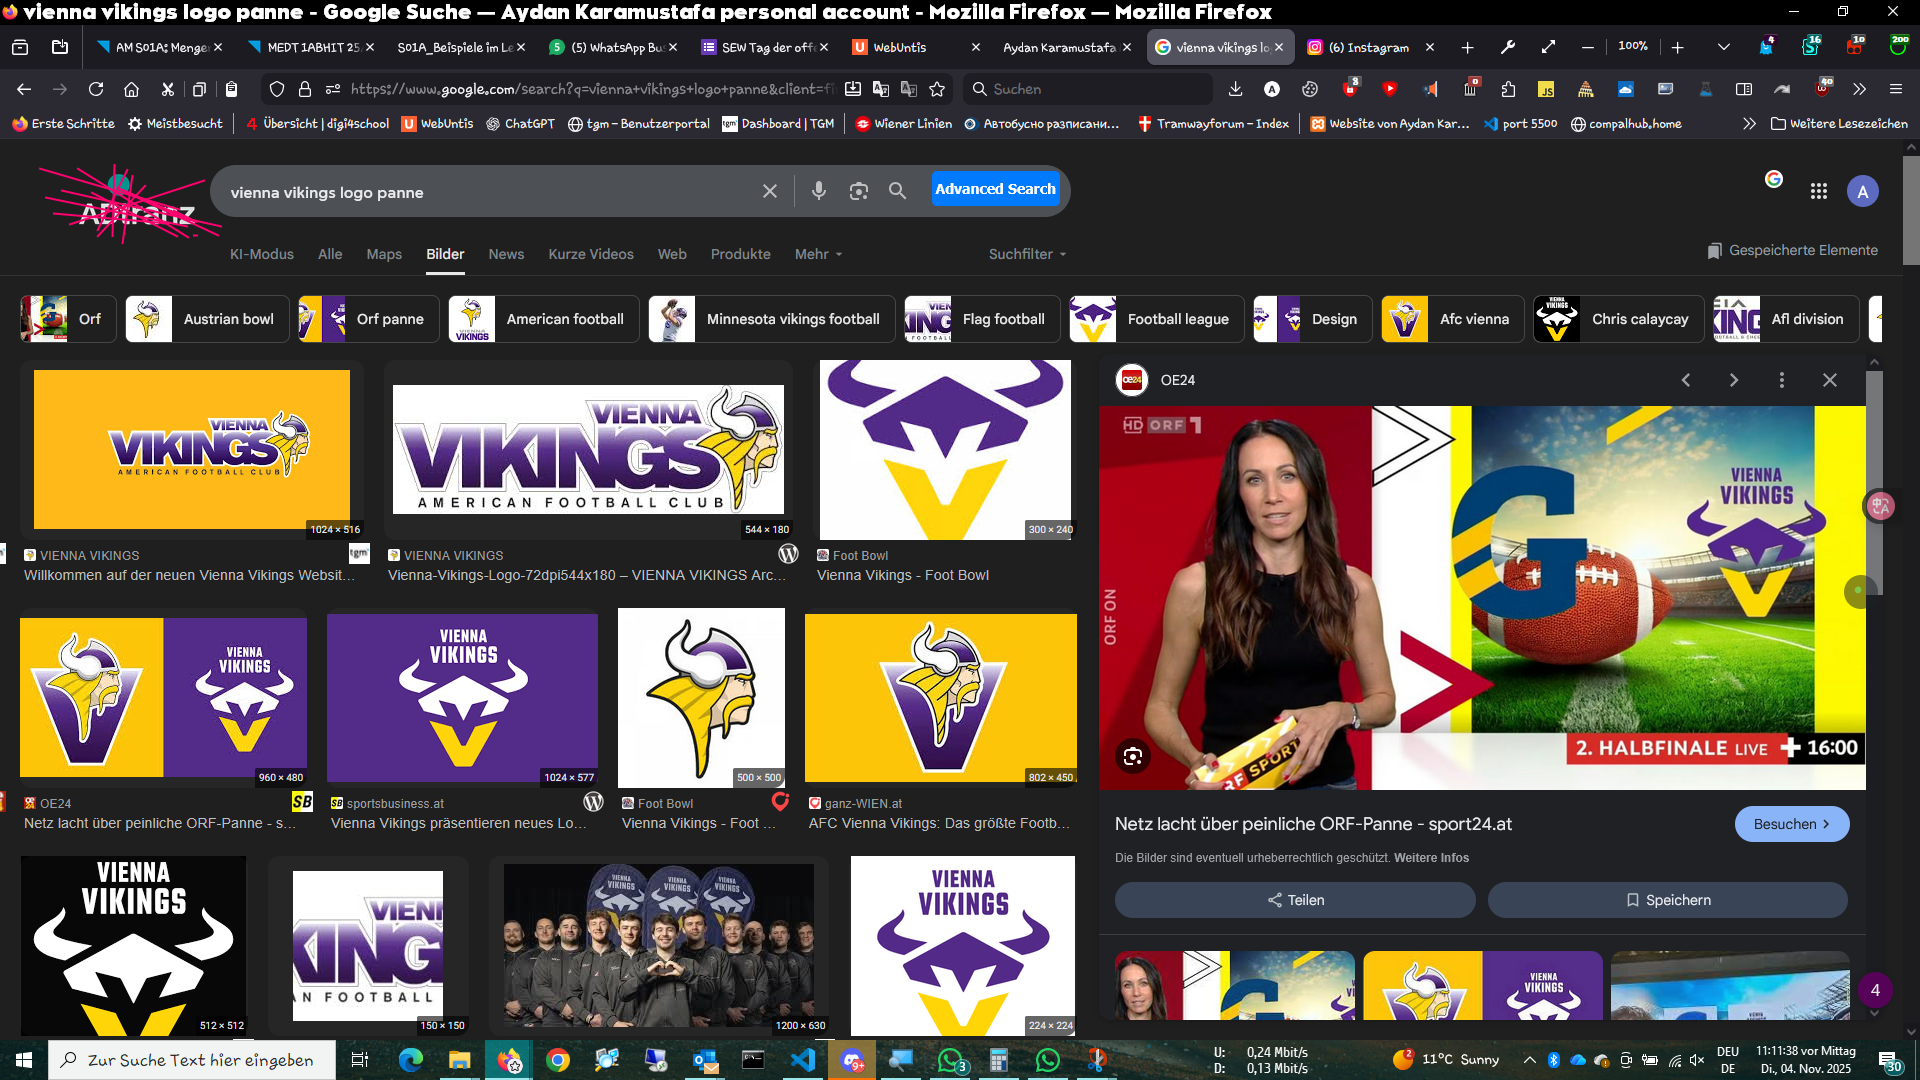Open Firefox downloads panel icon
The image size is (1920, 1080).
[x=1236, y=89]
